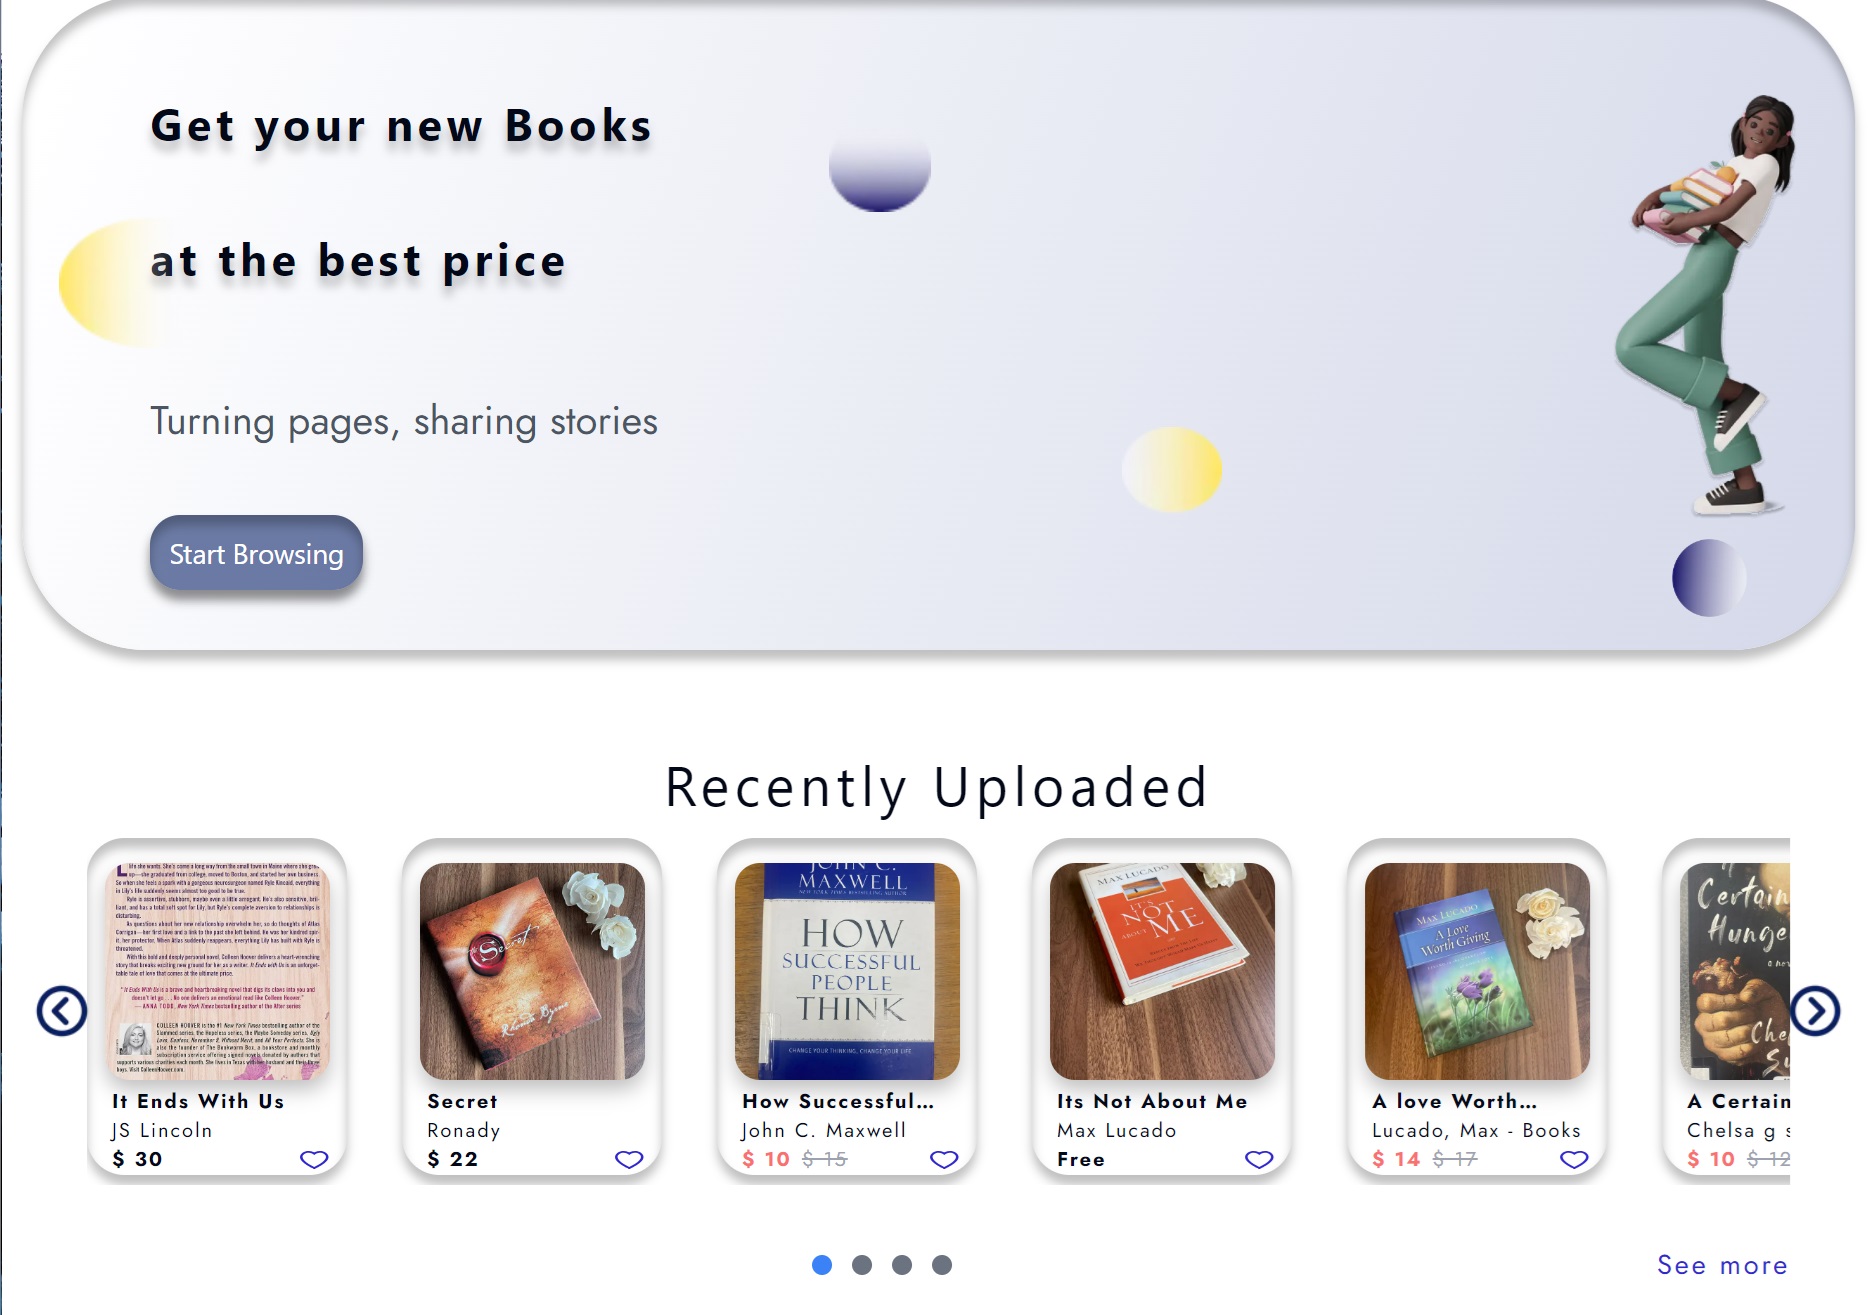Click the It Ends With Us title
1875x1315 pixels.
[x=198, y=1101]
